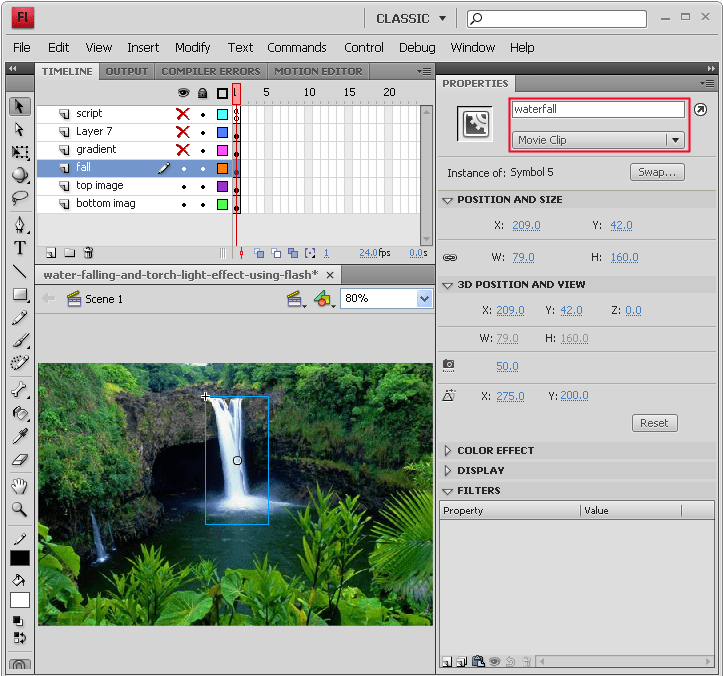
Task: Click the height value 160.0
Action: pos(624,257)
